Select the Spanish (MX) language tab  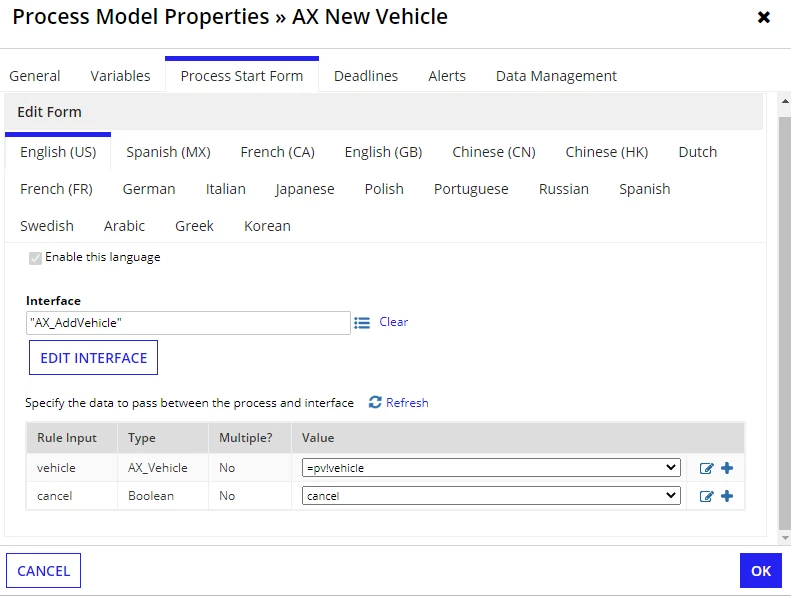click(x=168, y=152)
